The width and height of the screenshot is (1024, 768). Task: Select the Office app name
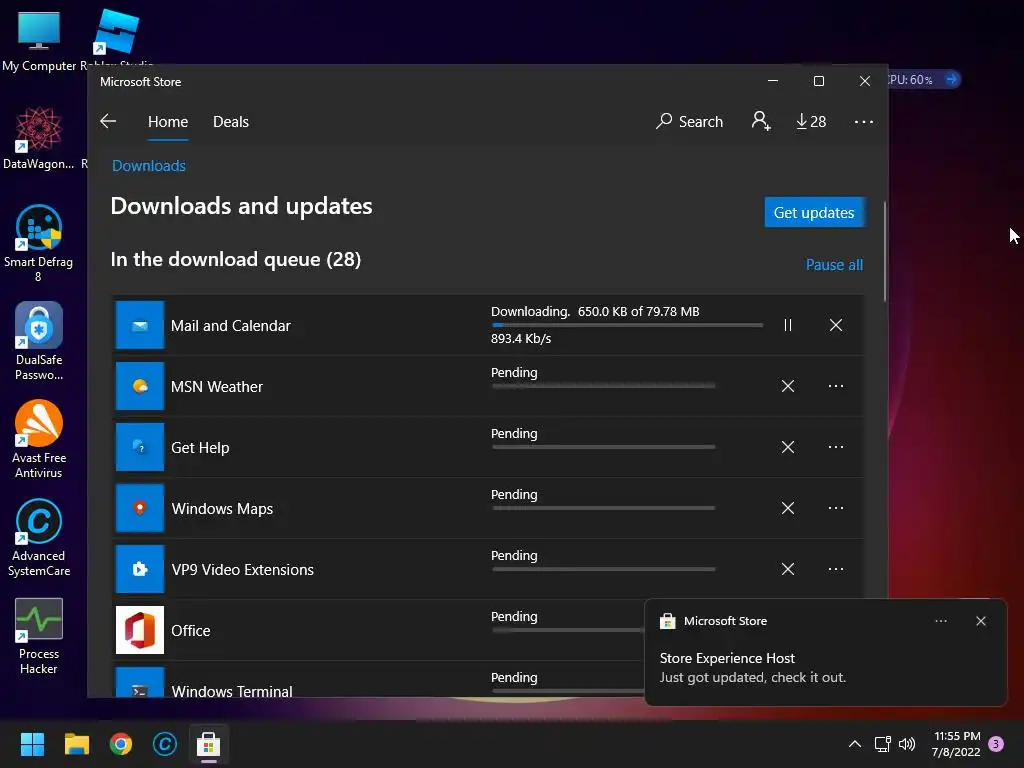(x=191, y=631)
